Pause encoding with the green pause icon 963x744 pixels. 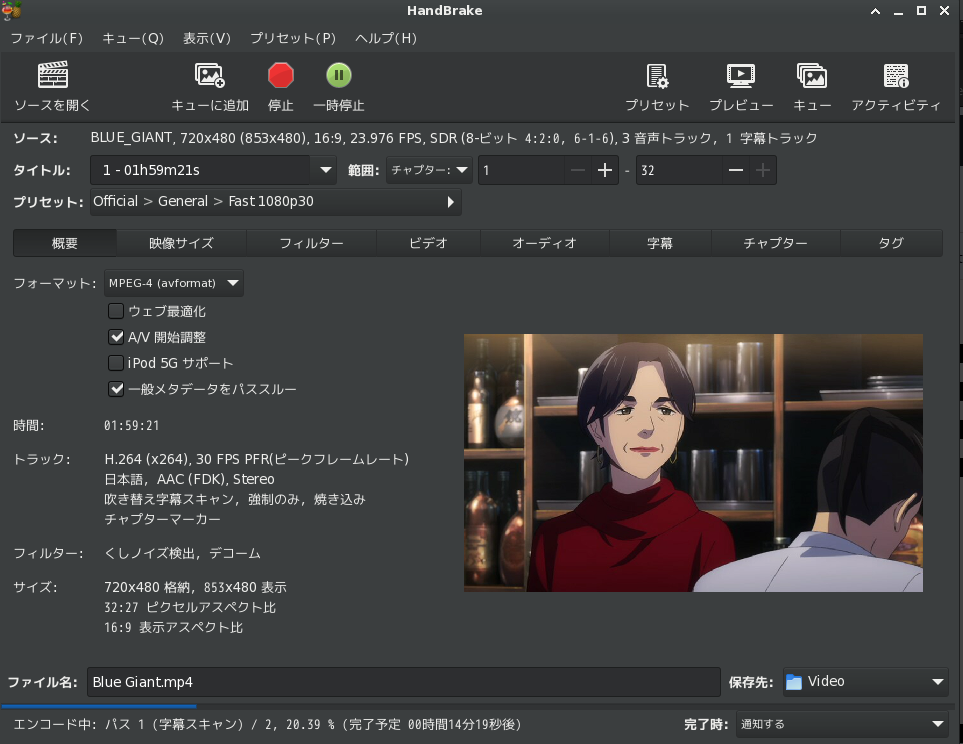(x=338, y=76)
